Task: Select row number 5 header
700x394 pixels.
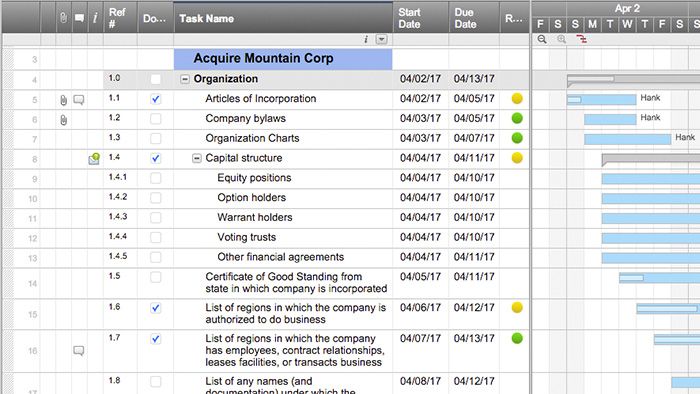Action: [34, 100]
